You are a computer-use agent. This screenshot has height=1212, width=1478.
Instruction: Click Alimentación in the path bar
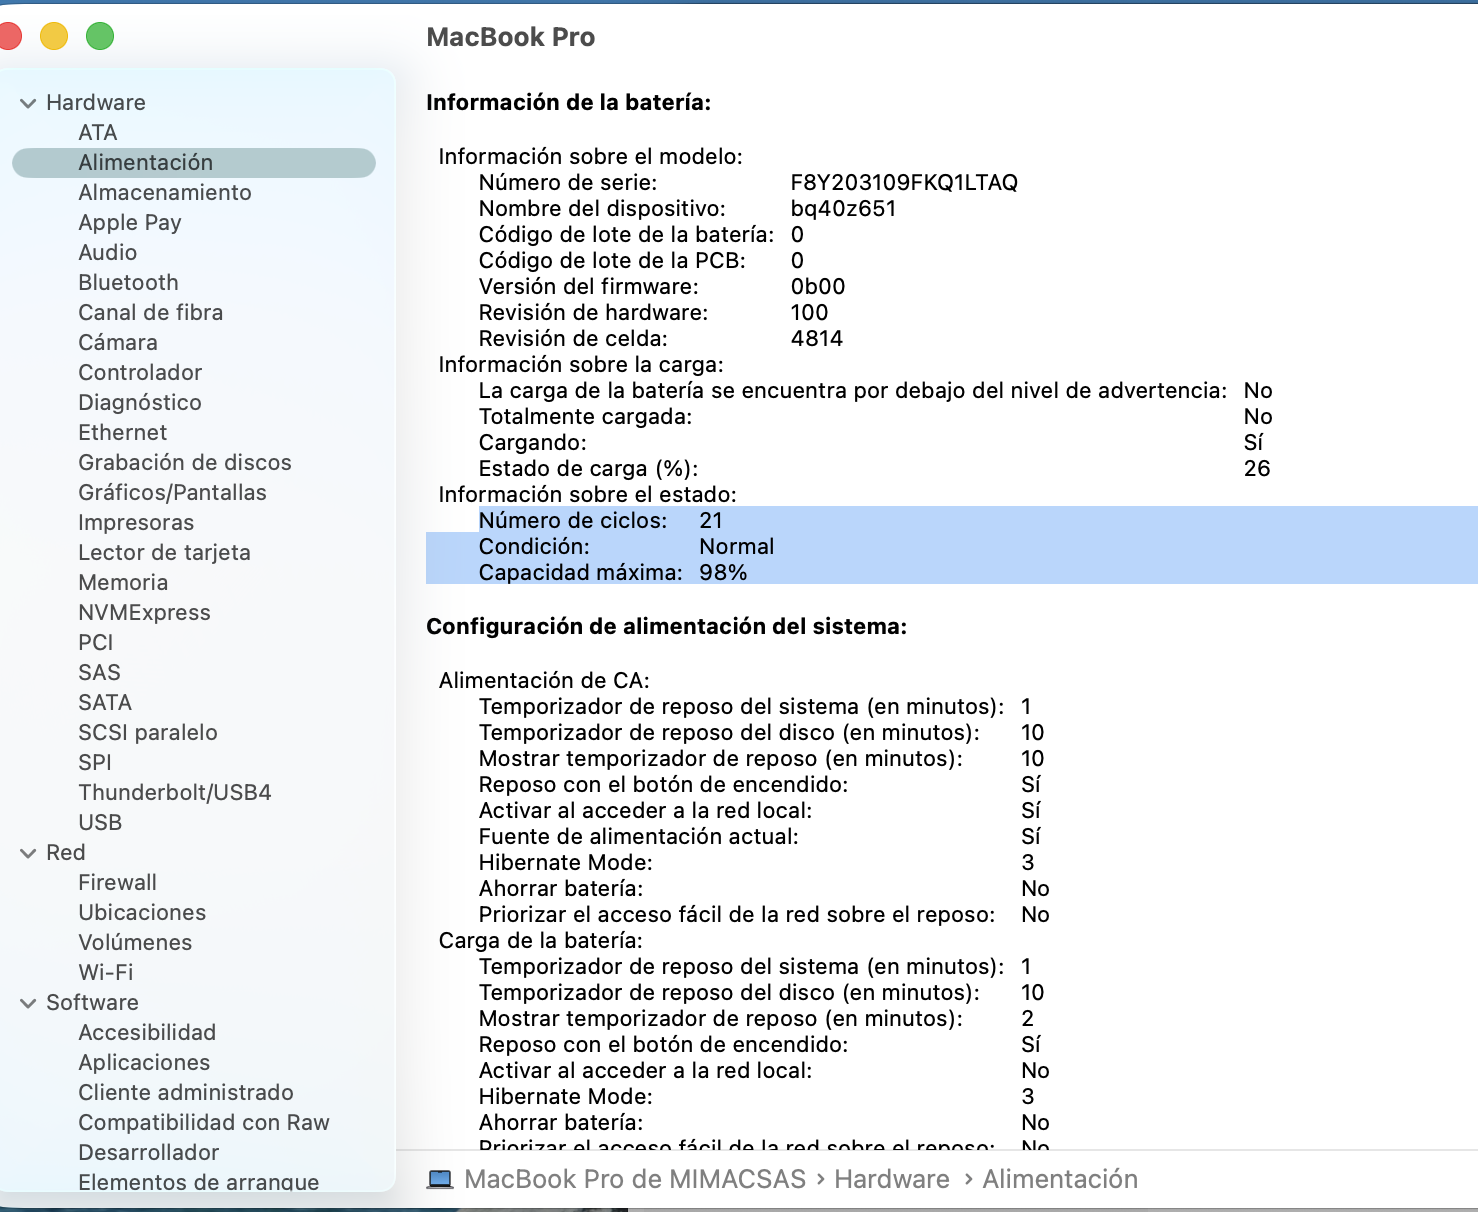(1060, 1180)
